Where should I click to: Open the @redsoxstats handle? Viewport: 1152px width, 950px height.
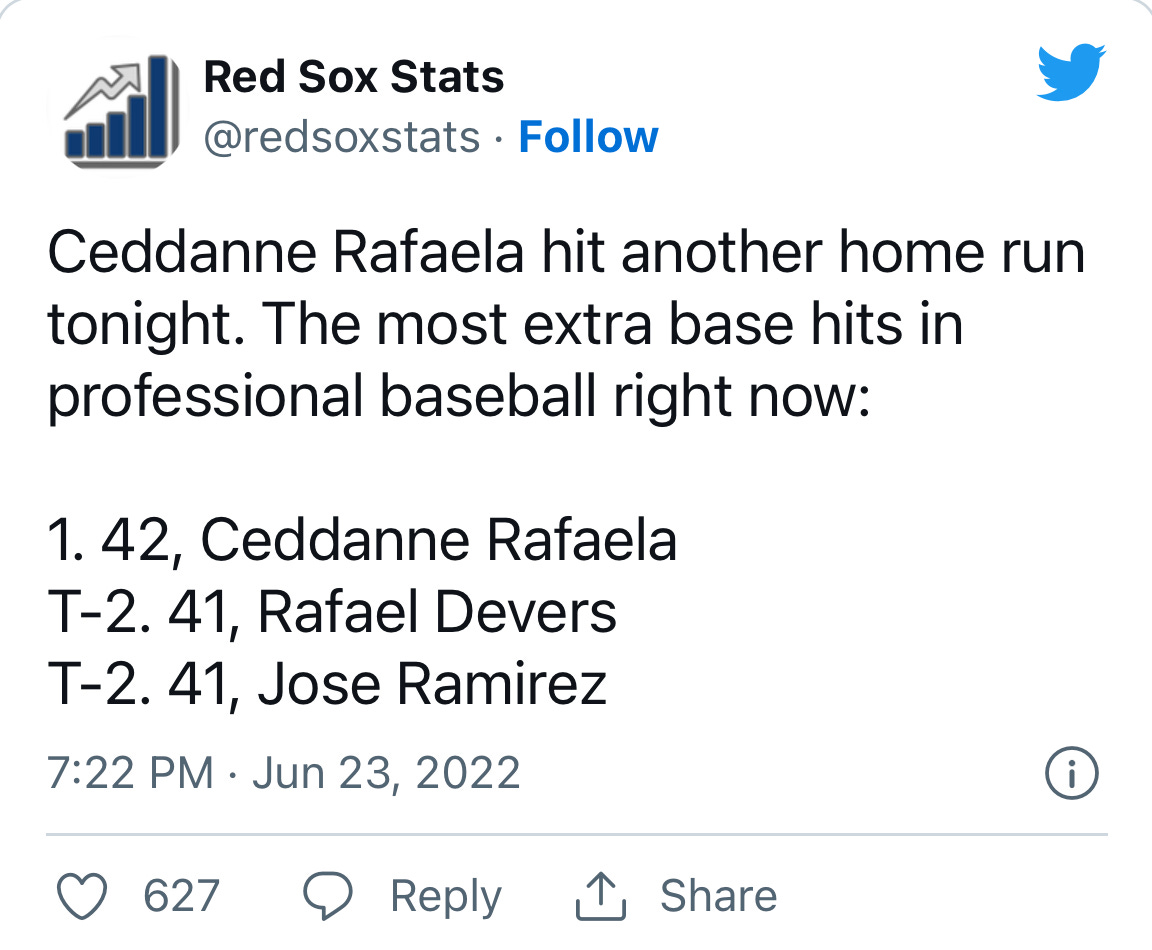point(340,137)
